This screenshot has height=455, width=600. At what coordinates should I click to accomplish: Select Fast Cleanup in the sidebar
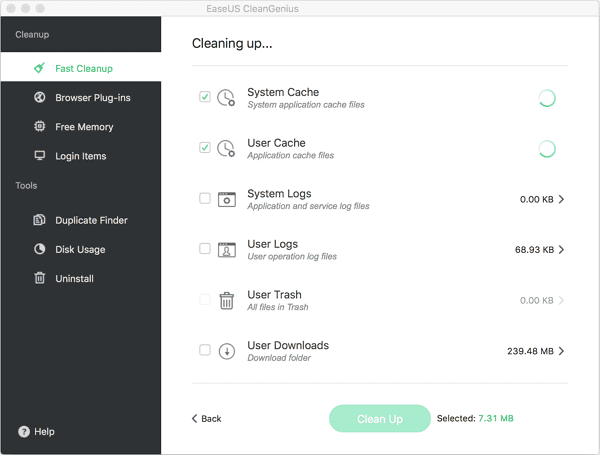[x=81, y=67]
